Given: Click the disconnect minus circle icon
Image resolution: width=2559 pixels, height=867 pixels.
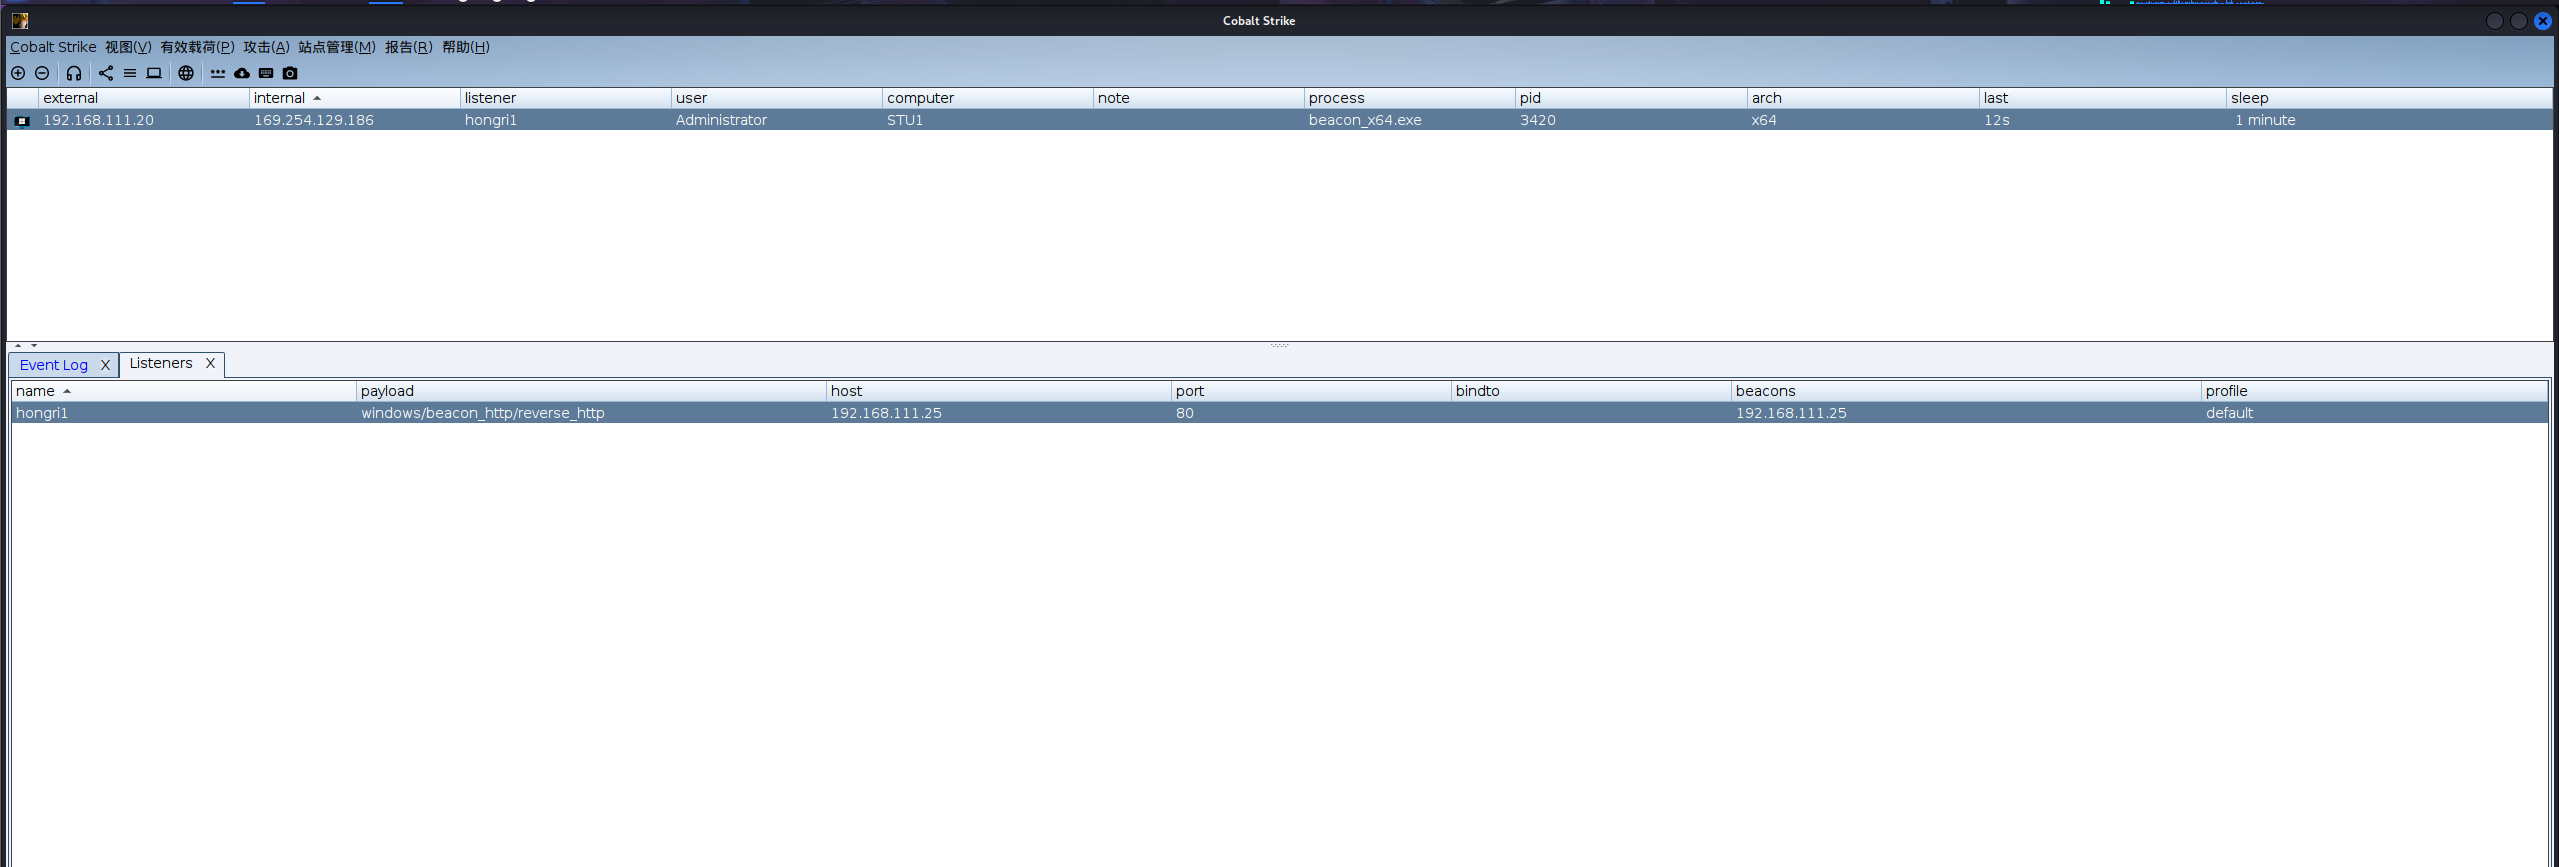Looking at the screenshot, I should pos(42,73).
